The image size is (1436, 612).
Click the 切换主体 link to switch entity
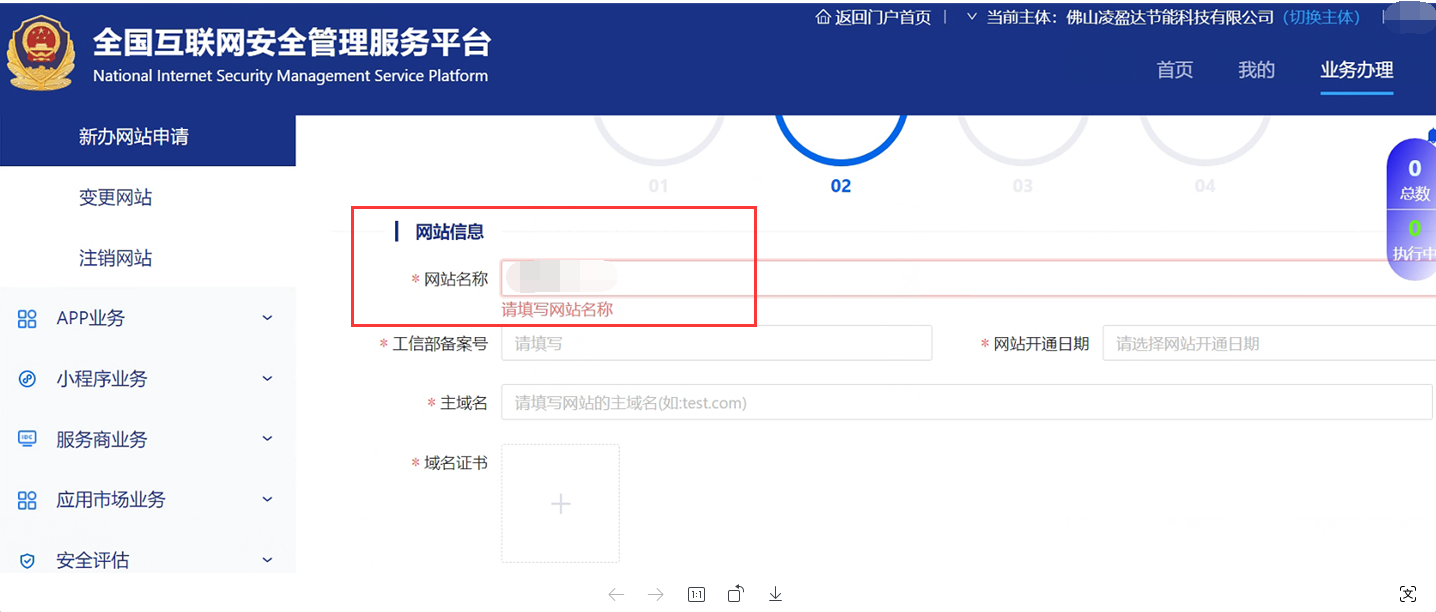tap(1321, 17)
